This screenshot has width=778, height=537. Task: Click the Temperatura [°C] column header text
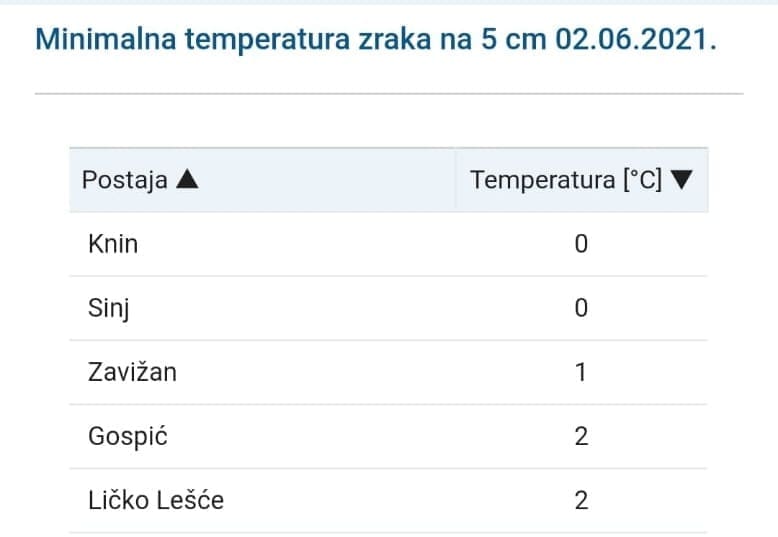coord(566,181)
